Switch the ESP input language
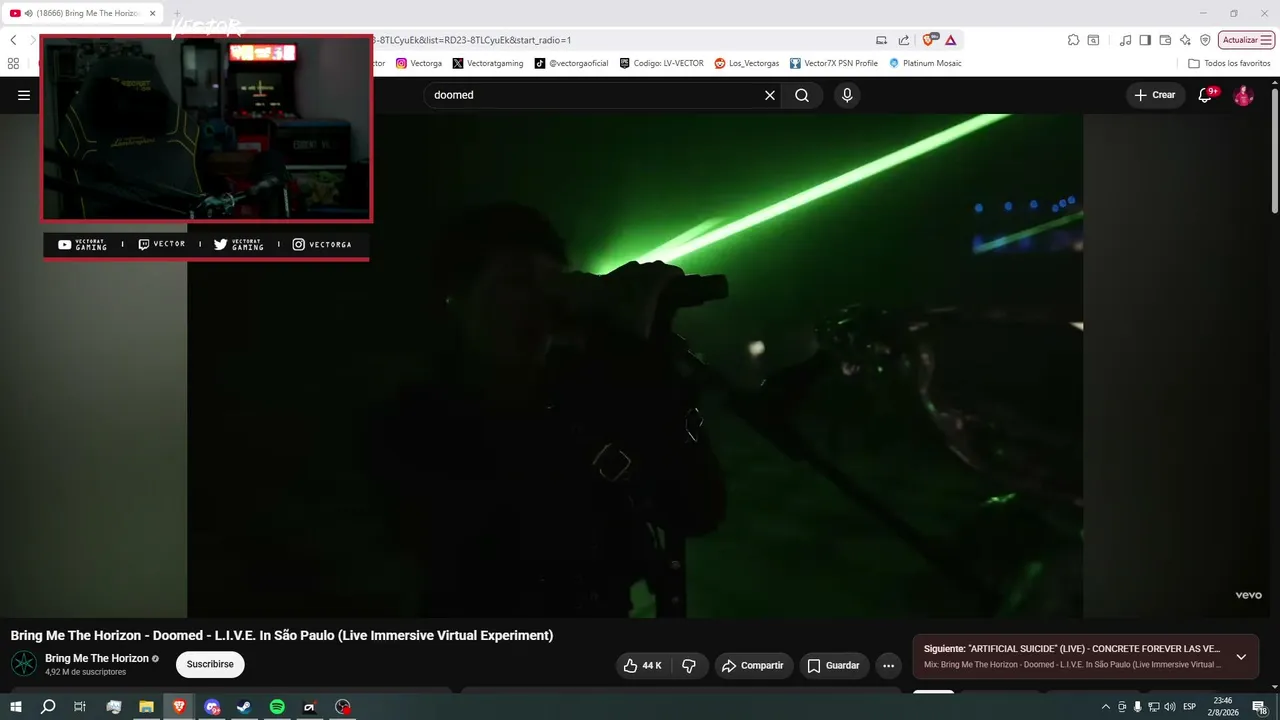The height and width of the screenshot is (720, 1280). [x=1190, y=707]
